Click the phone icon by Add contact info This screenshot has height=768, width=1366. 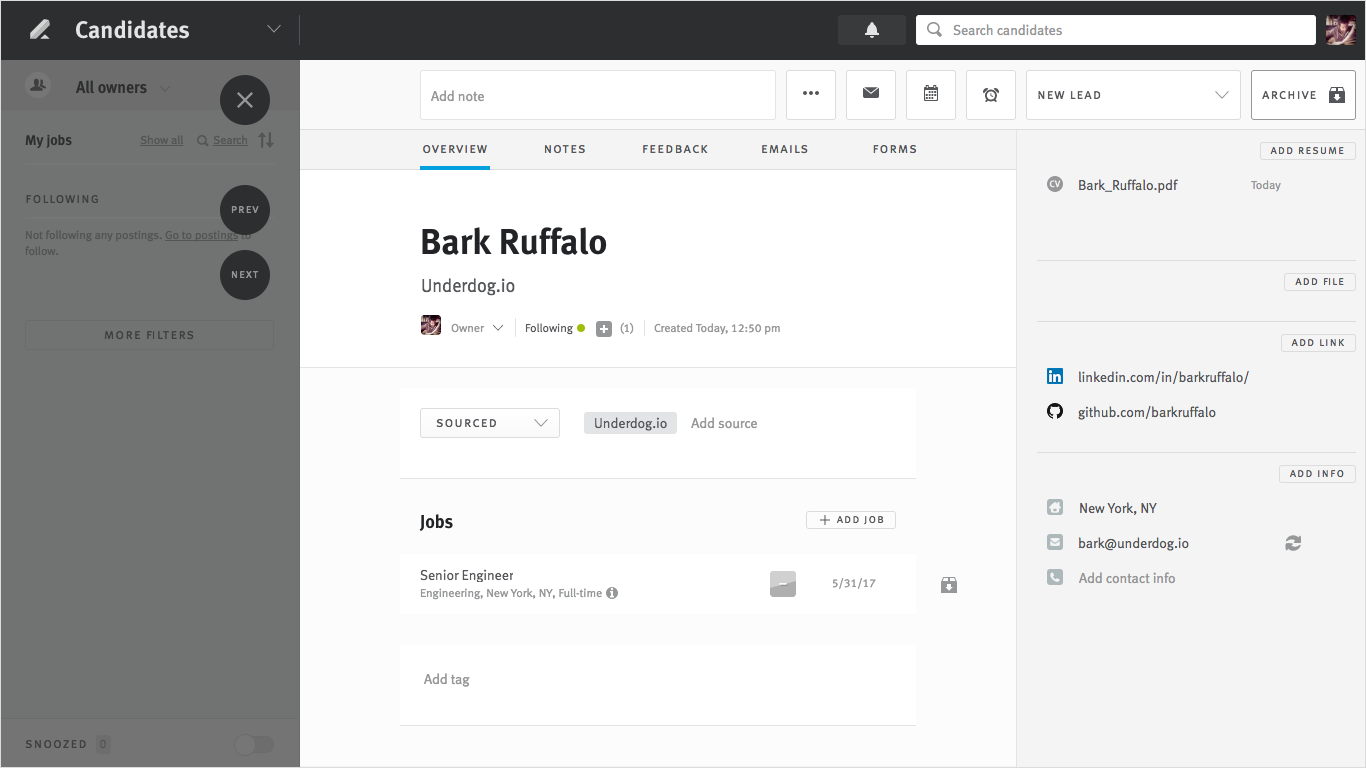(x=1055, y=578)
